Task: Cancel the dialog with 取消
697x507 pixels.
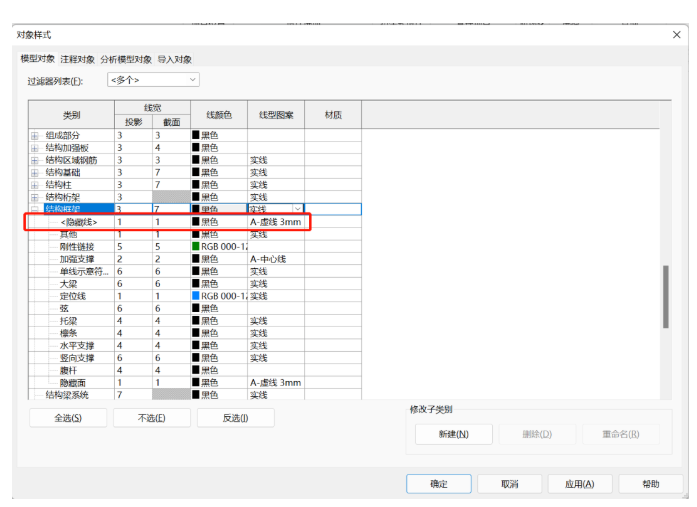Action: 510,484
